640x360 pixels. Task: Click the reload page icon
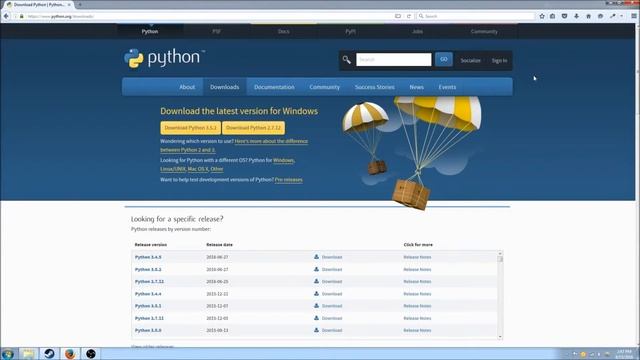[409, 16]
